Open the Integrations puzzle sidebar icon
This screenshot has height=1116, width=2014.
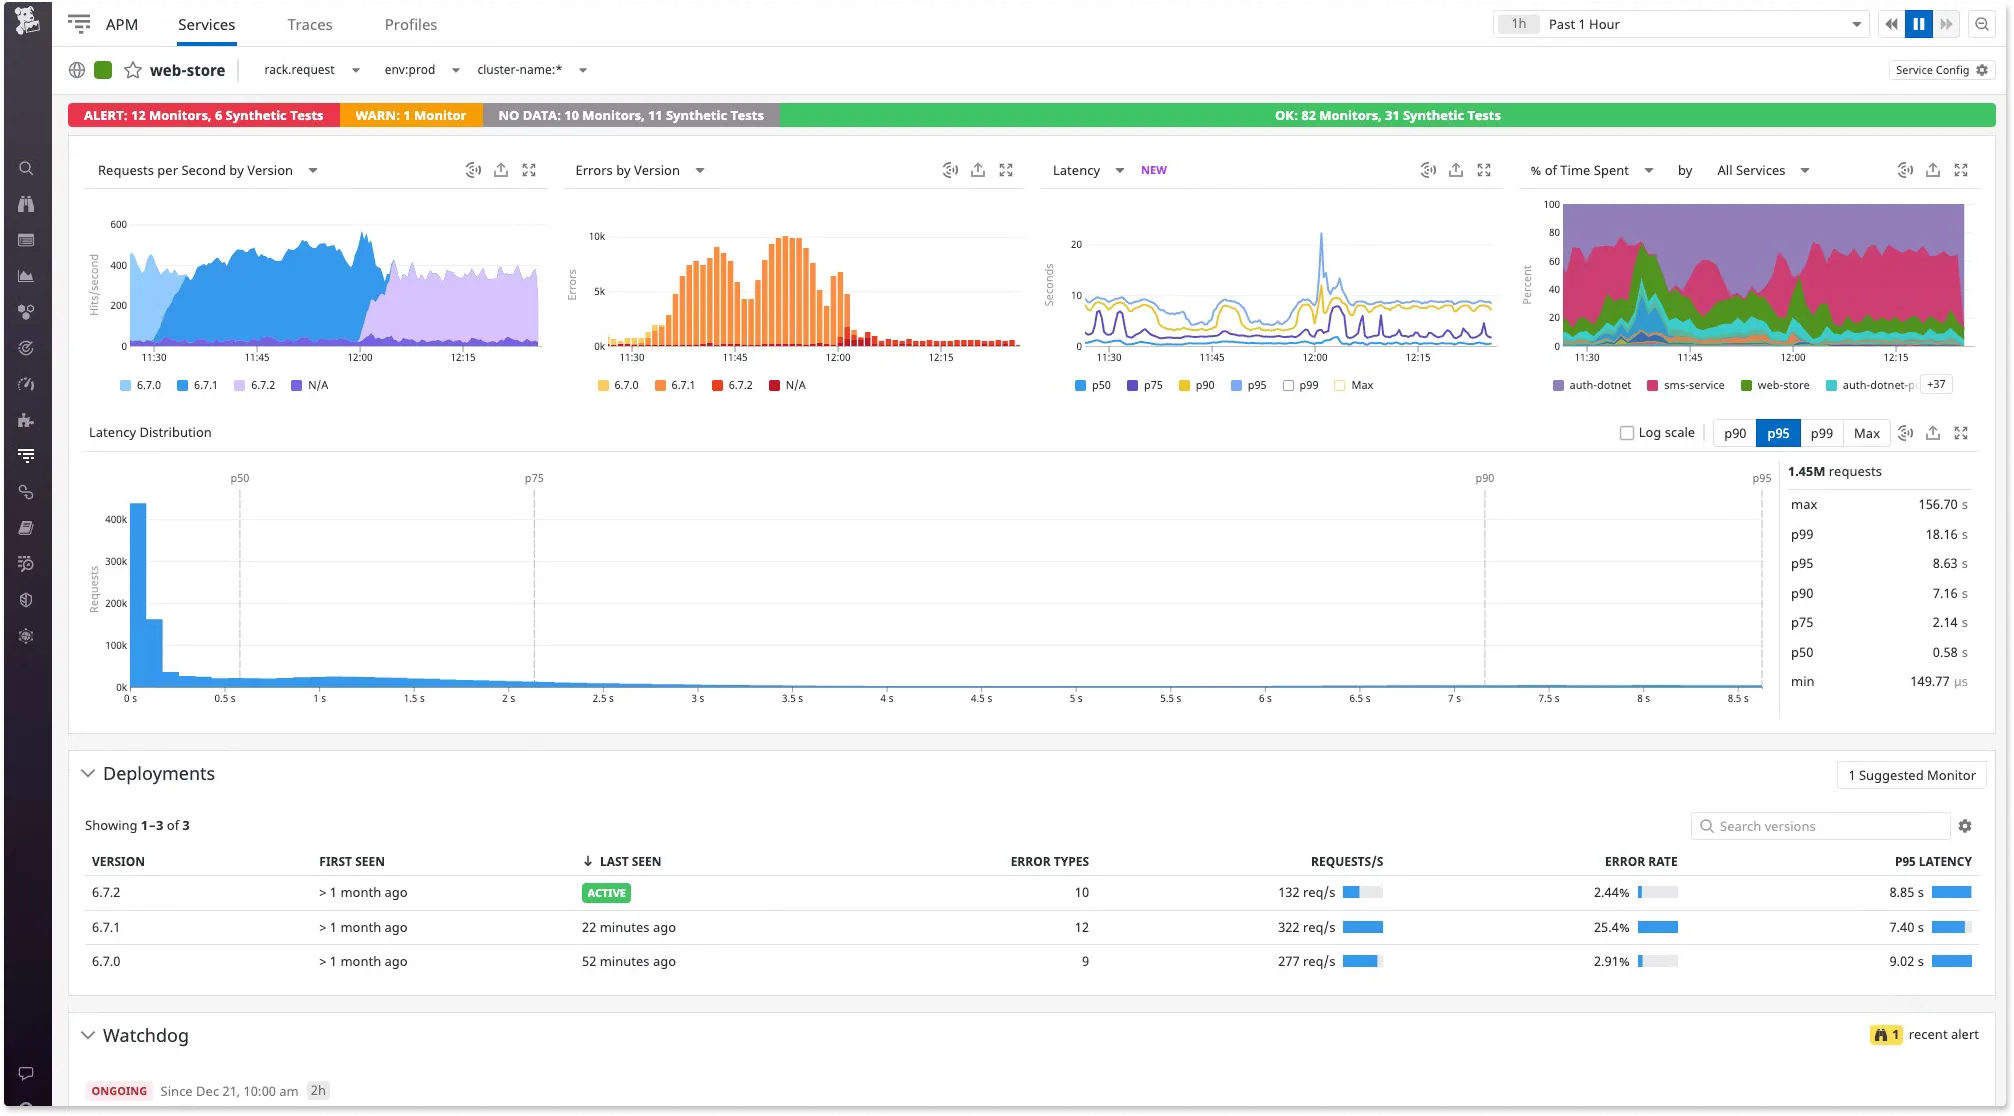pos(26,420)
